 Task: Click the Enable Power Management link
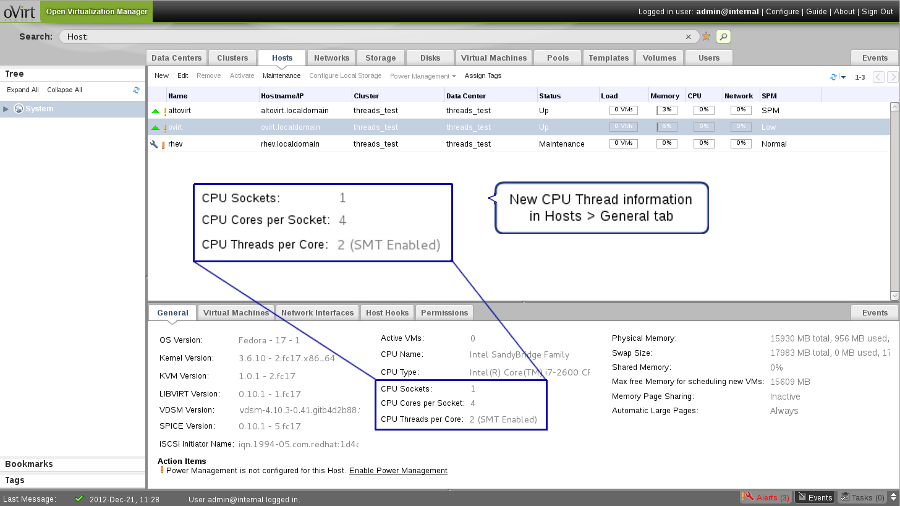coord(398,470)
